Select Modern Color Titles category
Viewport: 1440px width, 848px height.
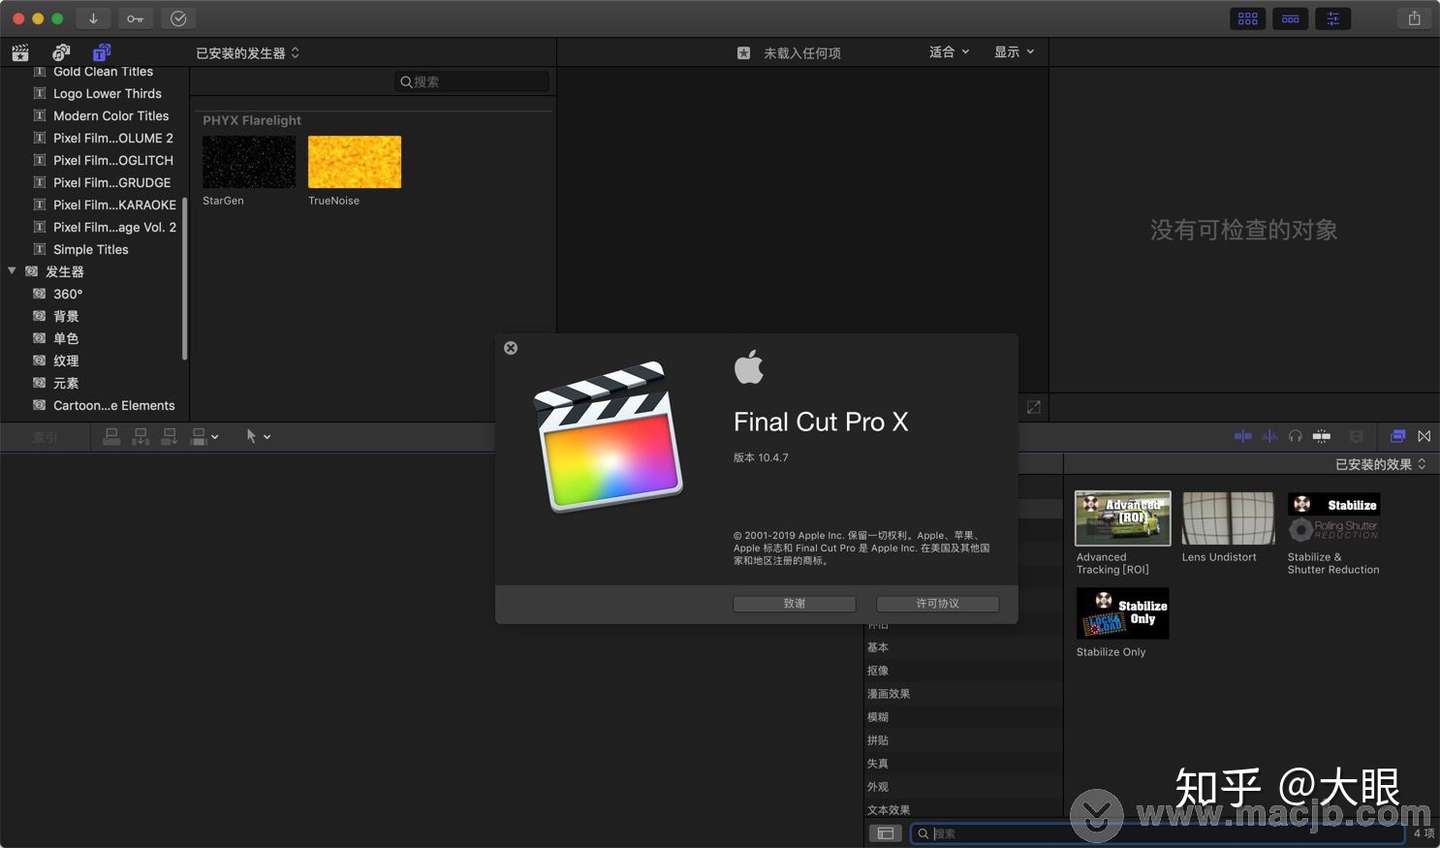[x=111, y=116]
